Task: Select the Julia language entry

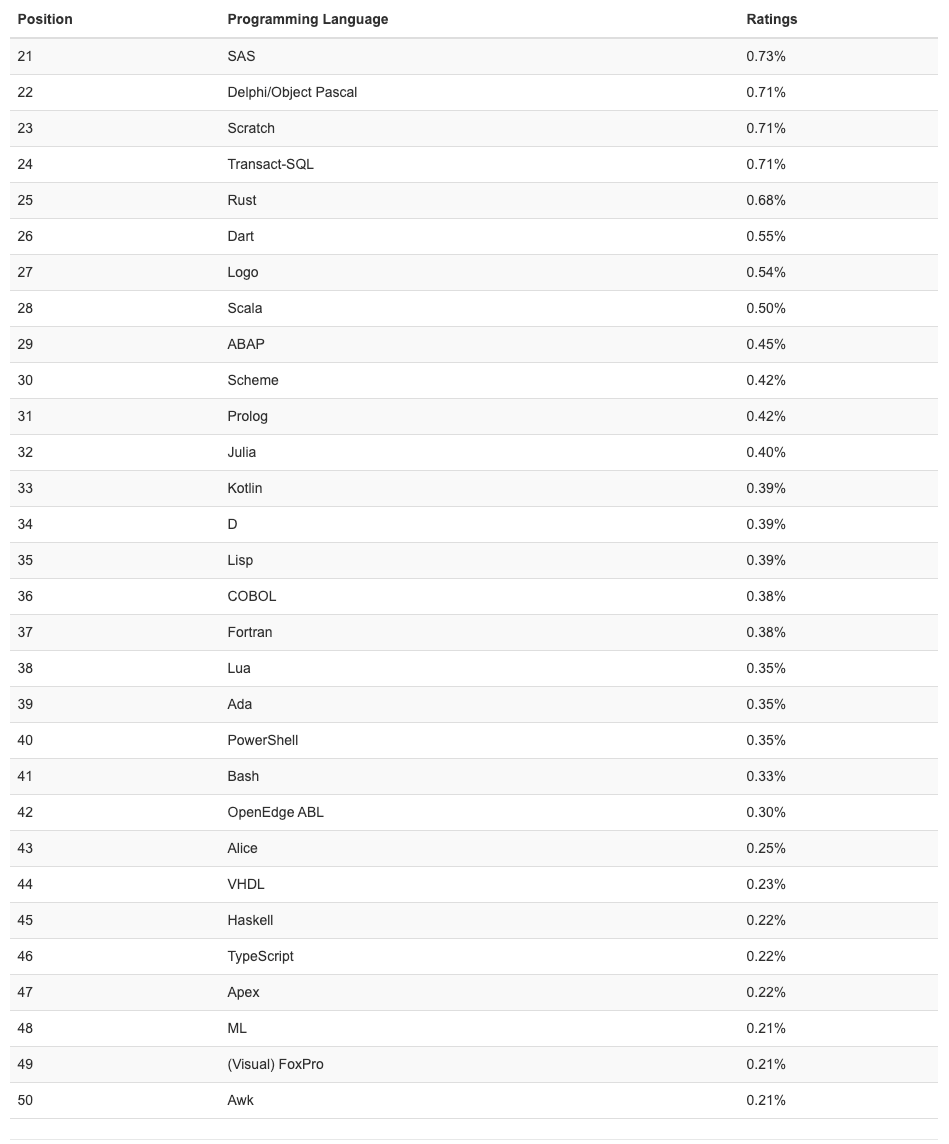Action: (x=241, y=452)
